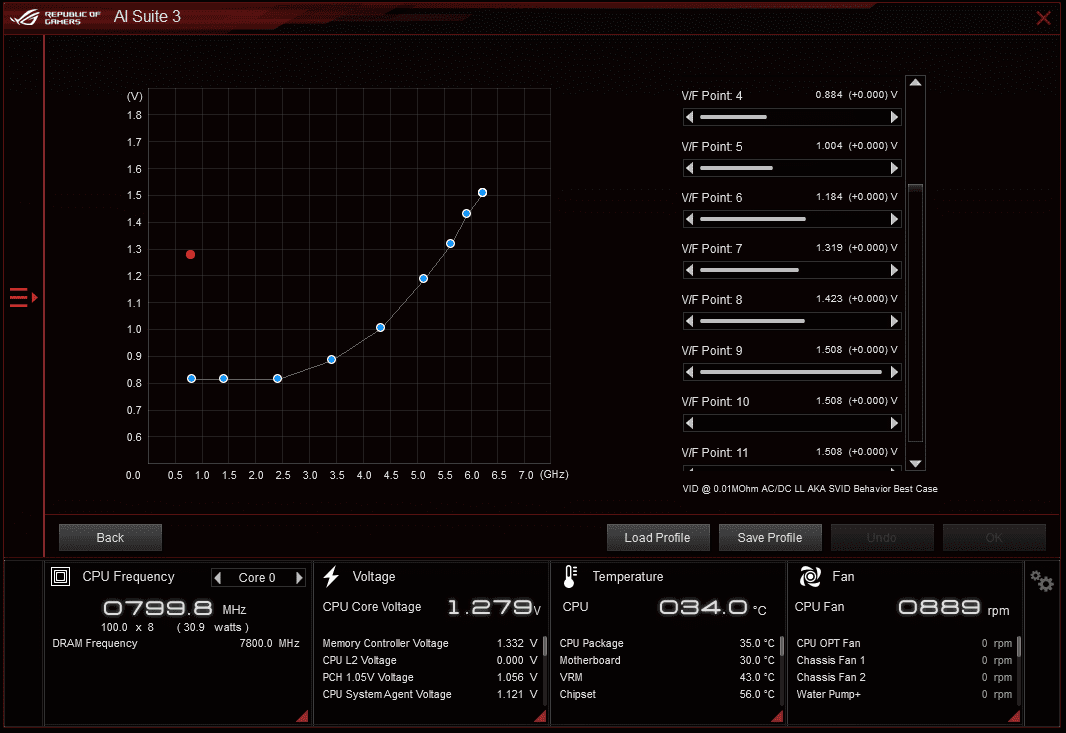Decrease V/F Point 4 with left arrow
Viewport: 1066px width, 733px height.
click(x=689, y=117)
